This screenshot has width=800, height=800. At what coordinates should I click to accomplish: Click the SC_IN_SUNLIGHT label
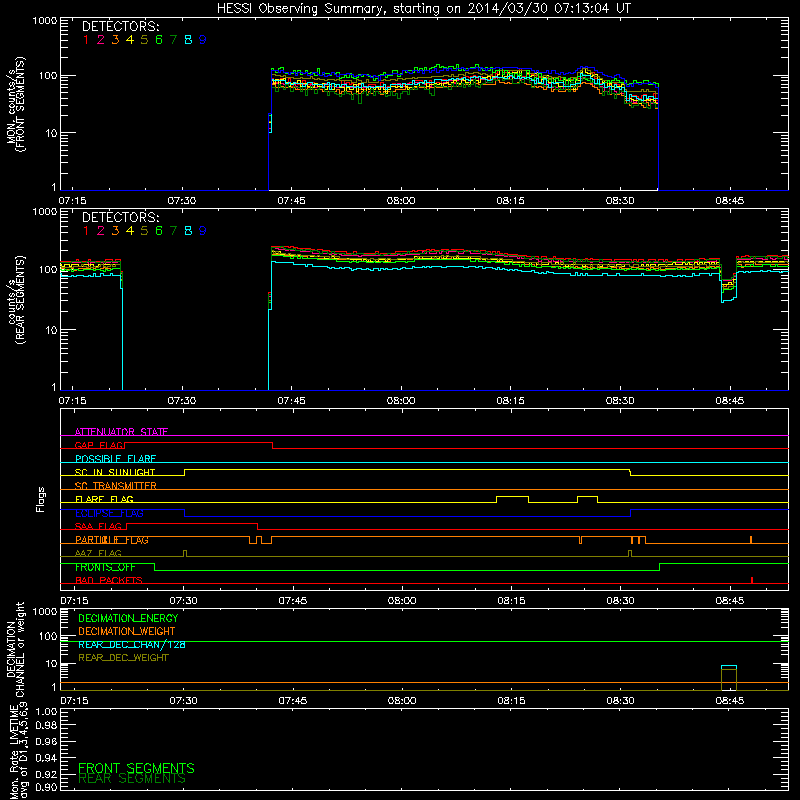pos(115,472)
